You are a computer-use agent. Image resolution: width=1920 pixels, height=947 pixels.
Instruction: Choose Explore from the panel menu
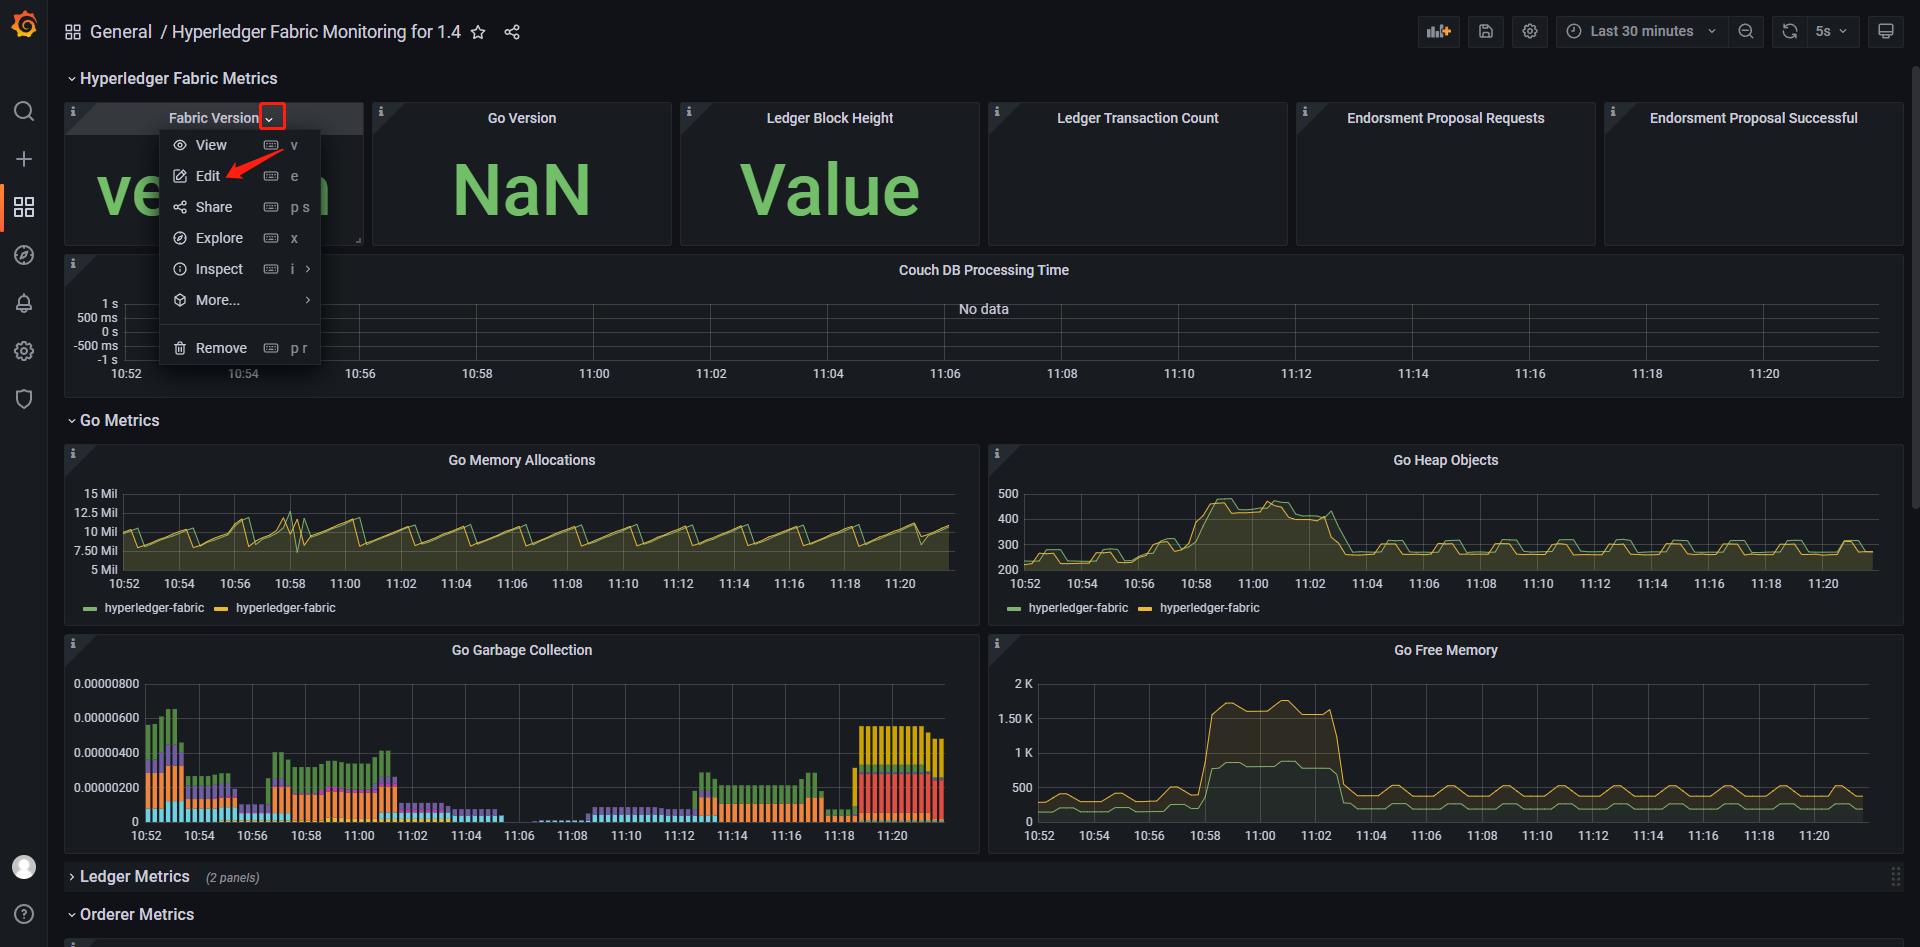point(240,238)
